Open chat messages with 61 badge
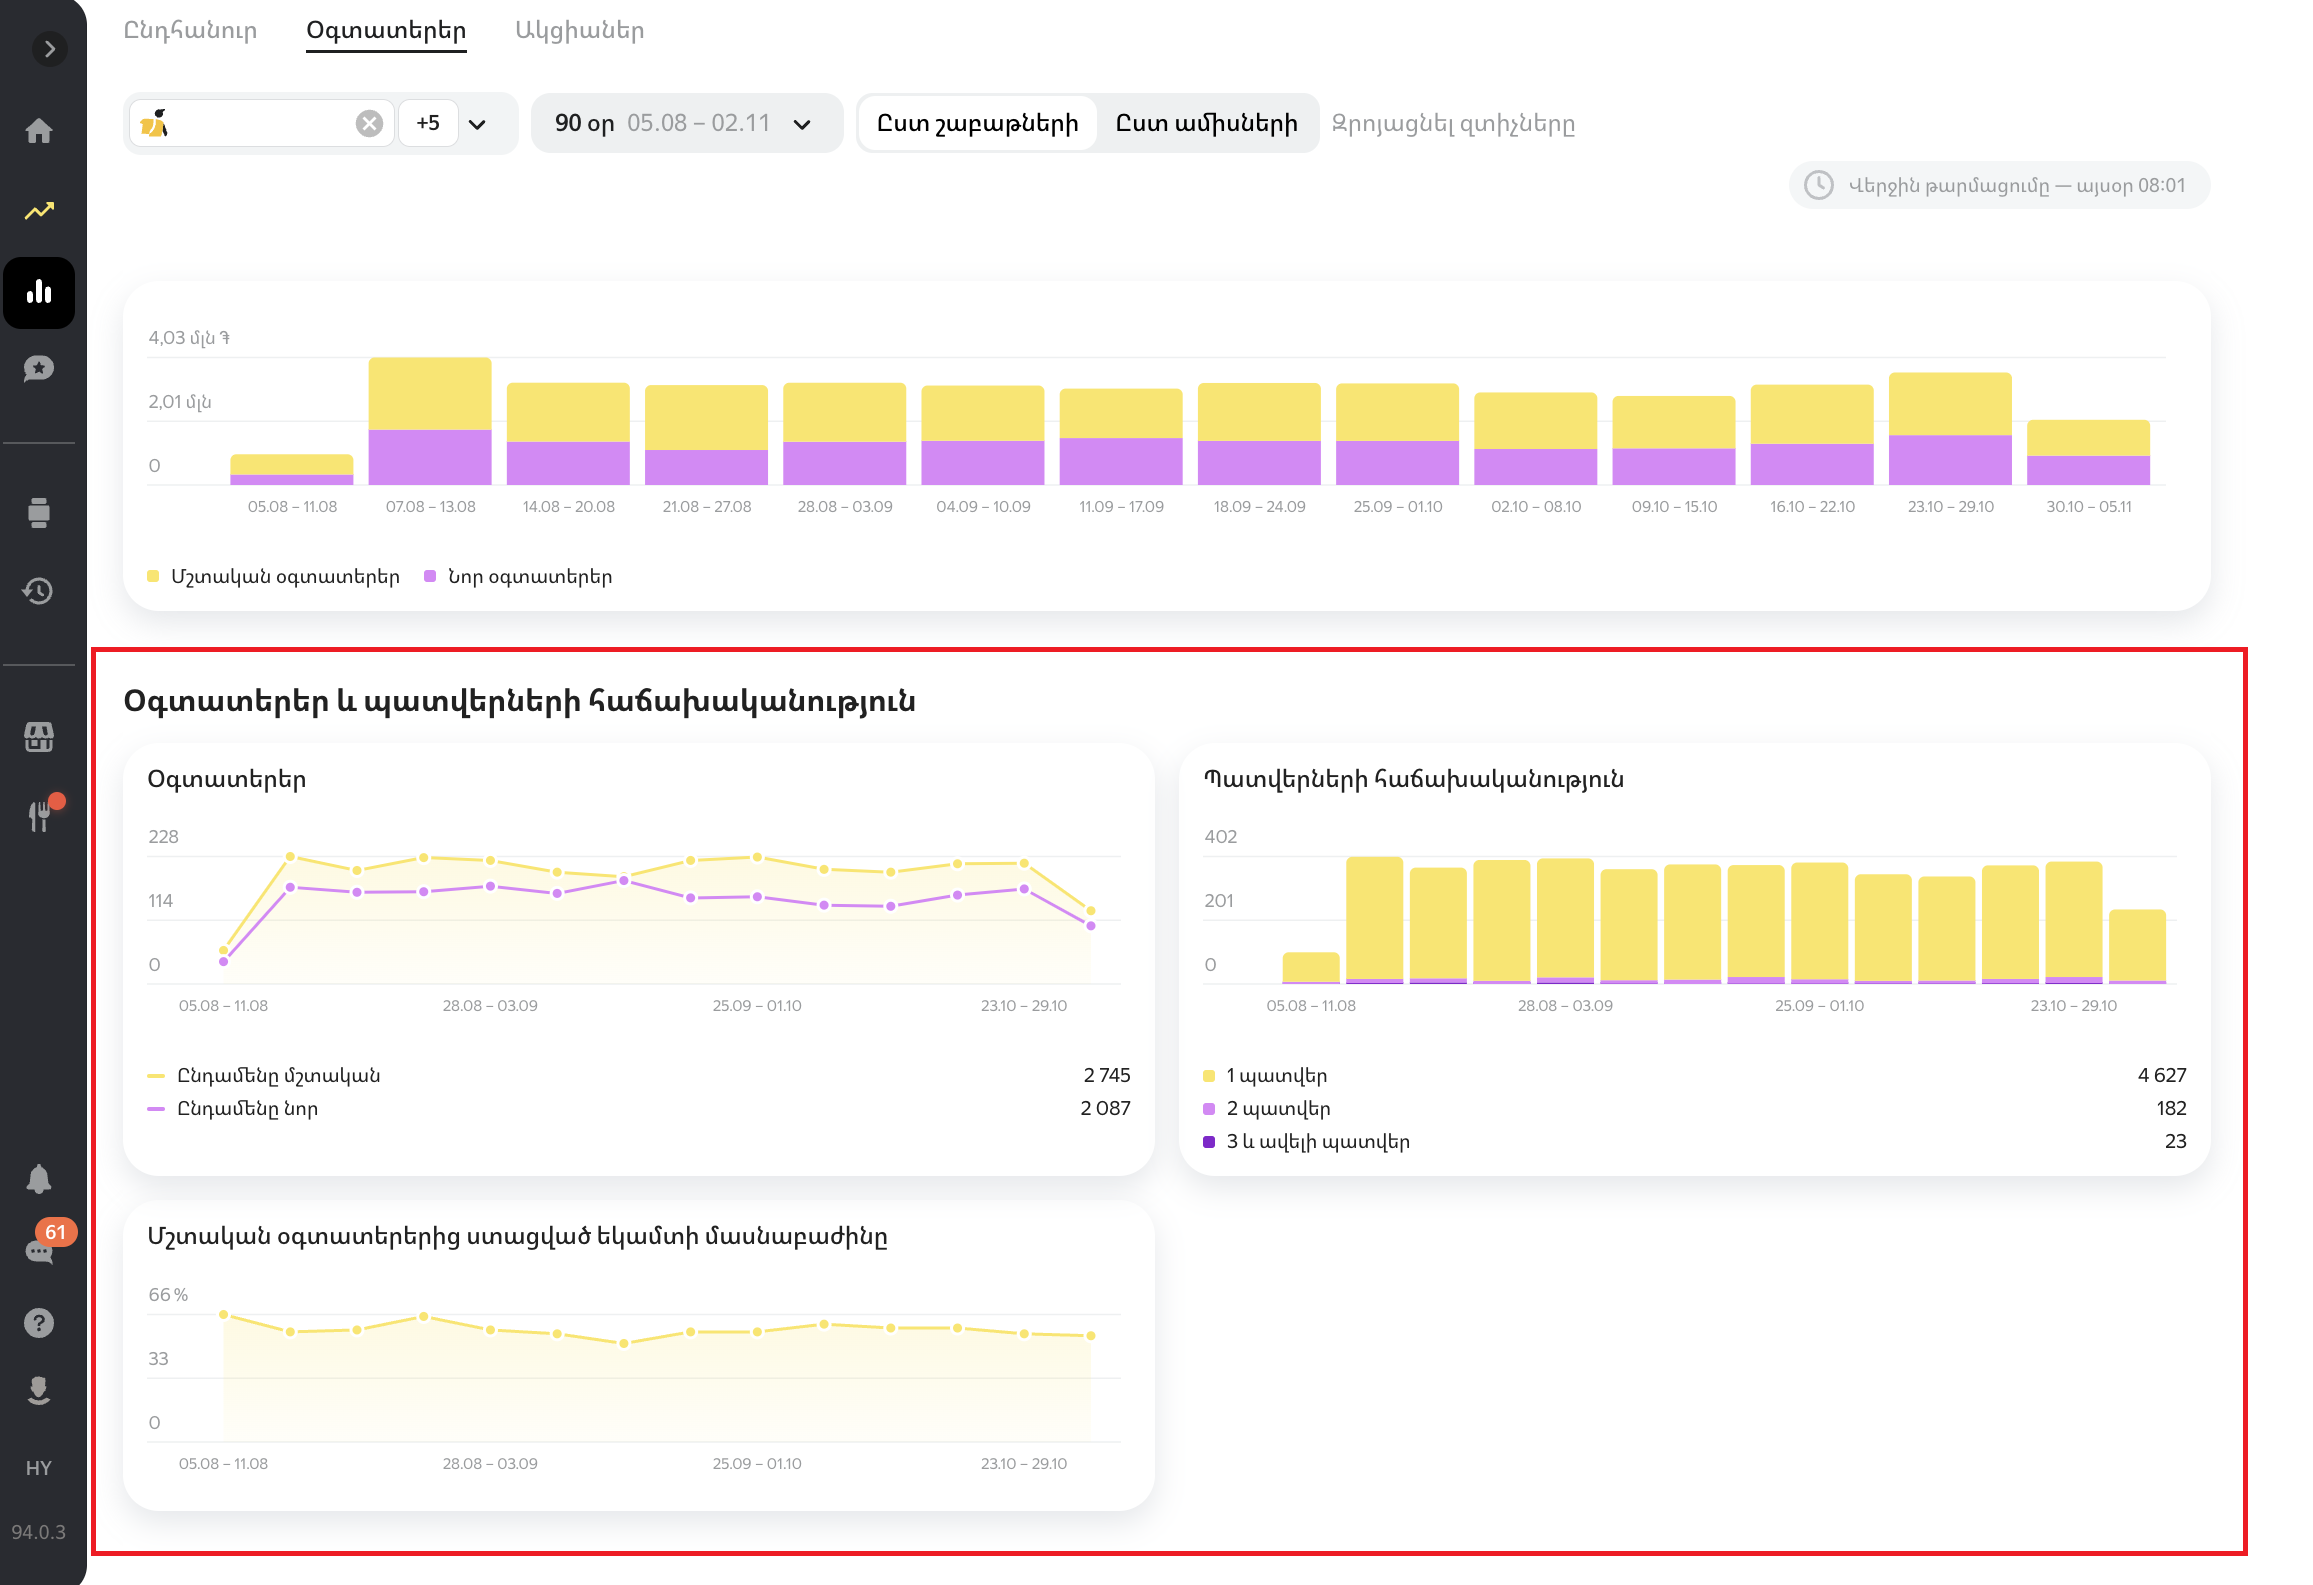2313x1585 pixels. [39, 1250]
